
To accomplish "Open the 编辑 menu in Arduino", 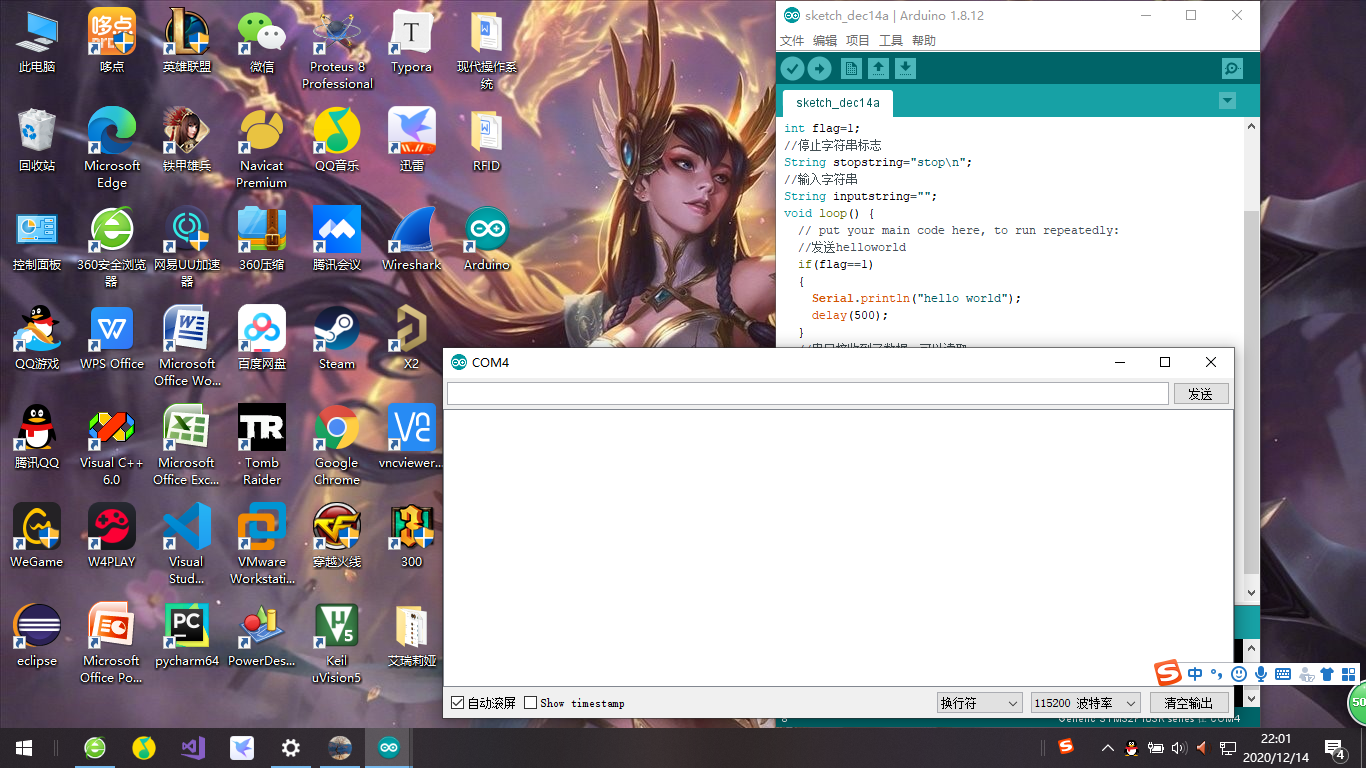I will (825, 41).
